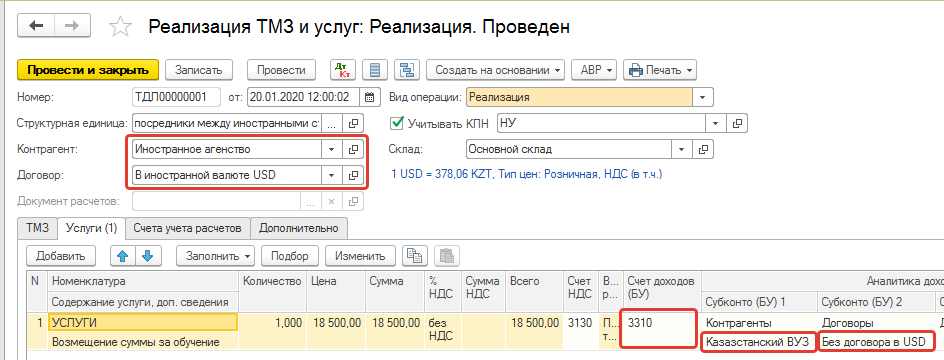Select the УСЛУГИ nomenclature cell
Screen dimensions: 944x360
point(143,323)
